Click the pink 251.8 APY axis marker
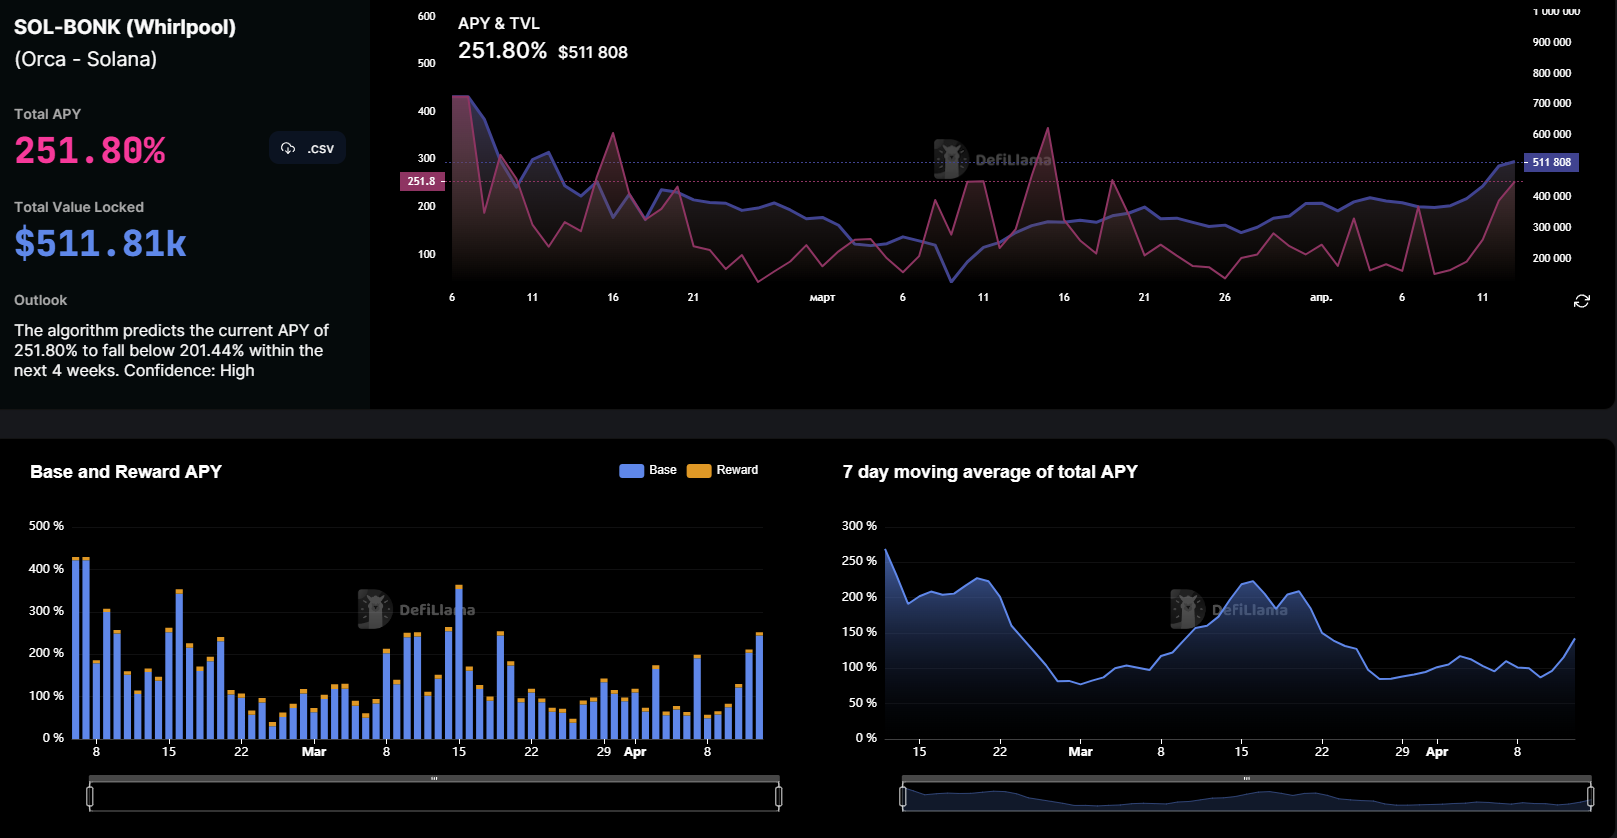 tap(421, 181)
